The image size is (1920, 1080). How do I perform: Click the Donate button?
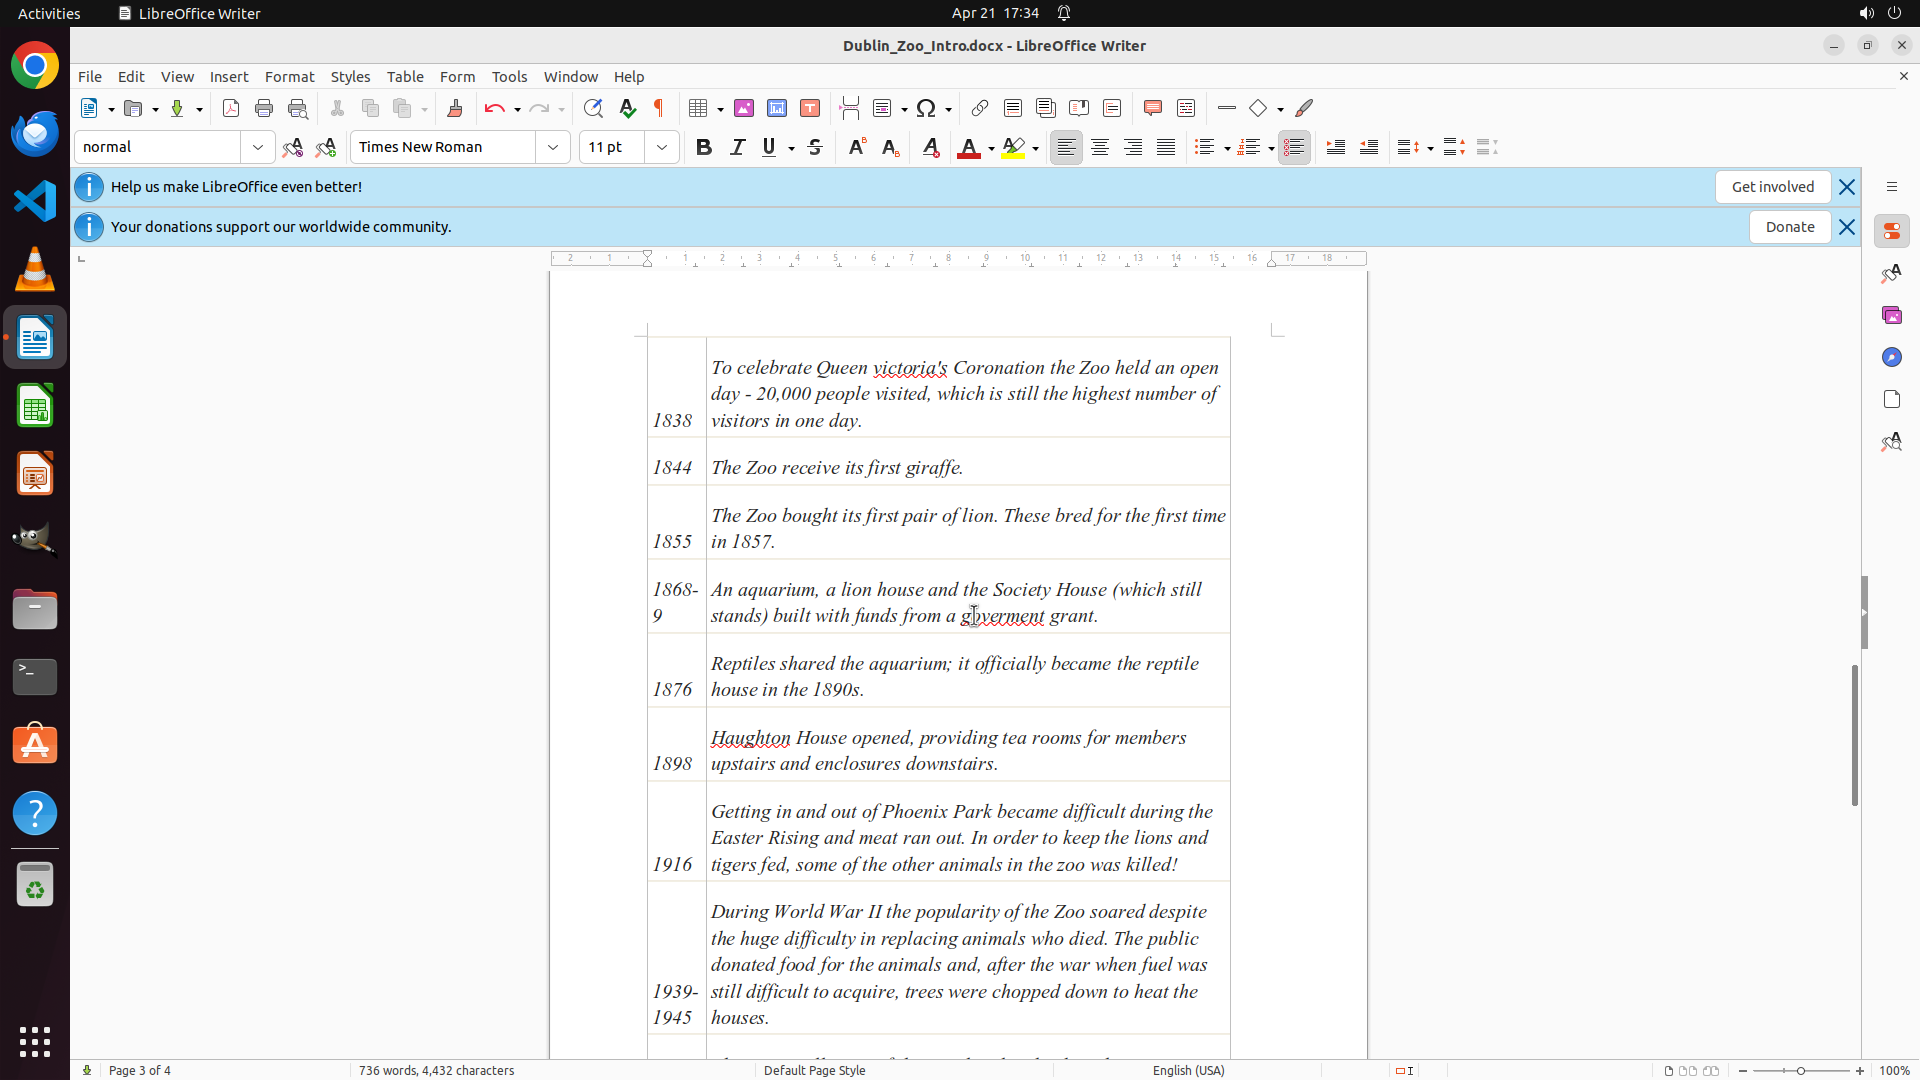(1789, 227)
